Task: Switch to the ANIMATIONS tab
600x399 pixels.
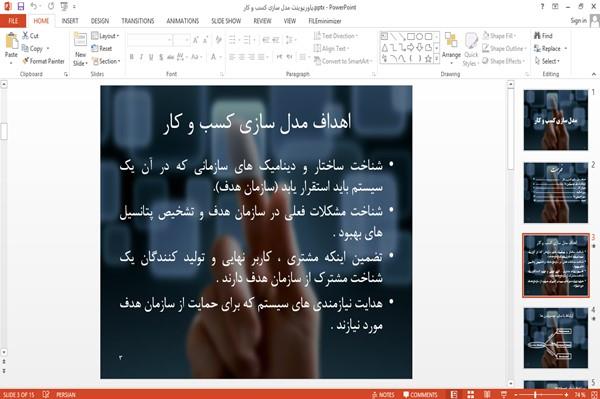Action: (x=183, y=21)
